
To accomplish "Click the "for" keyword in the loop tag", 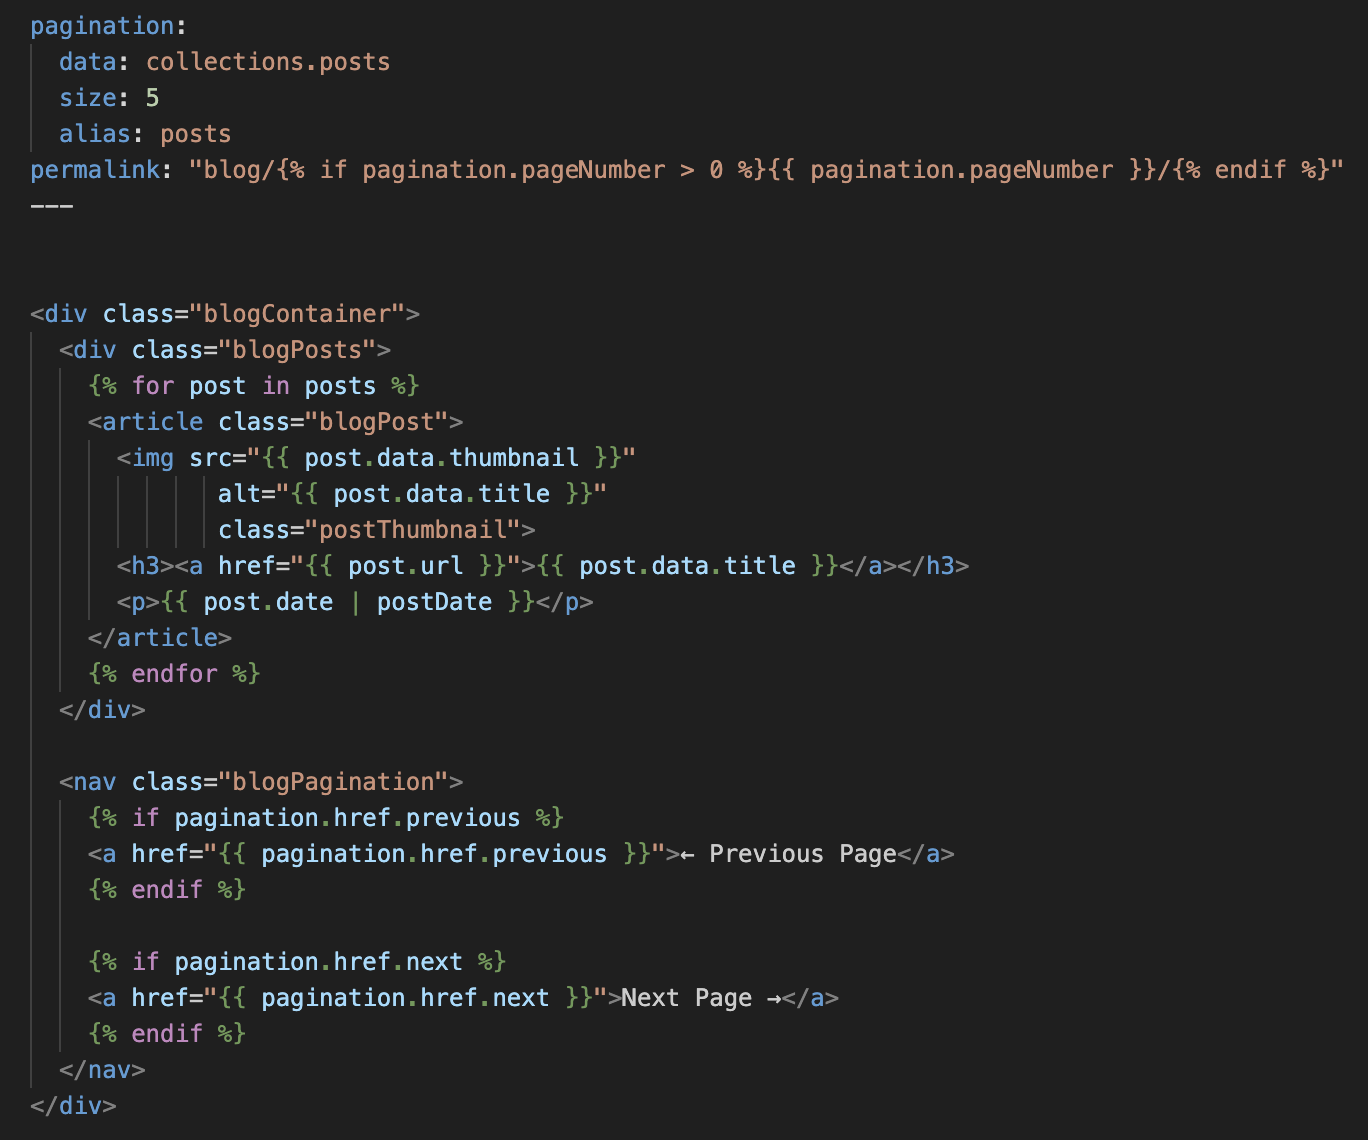I will [152, 386].
